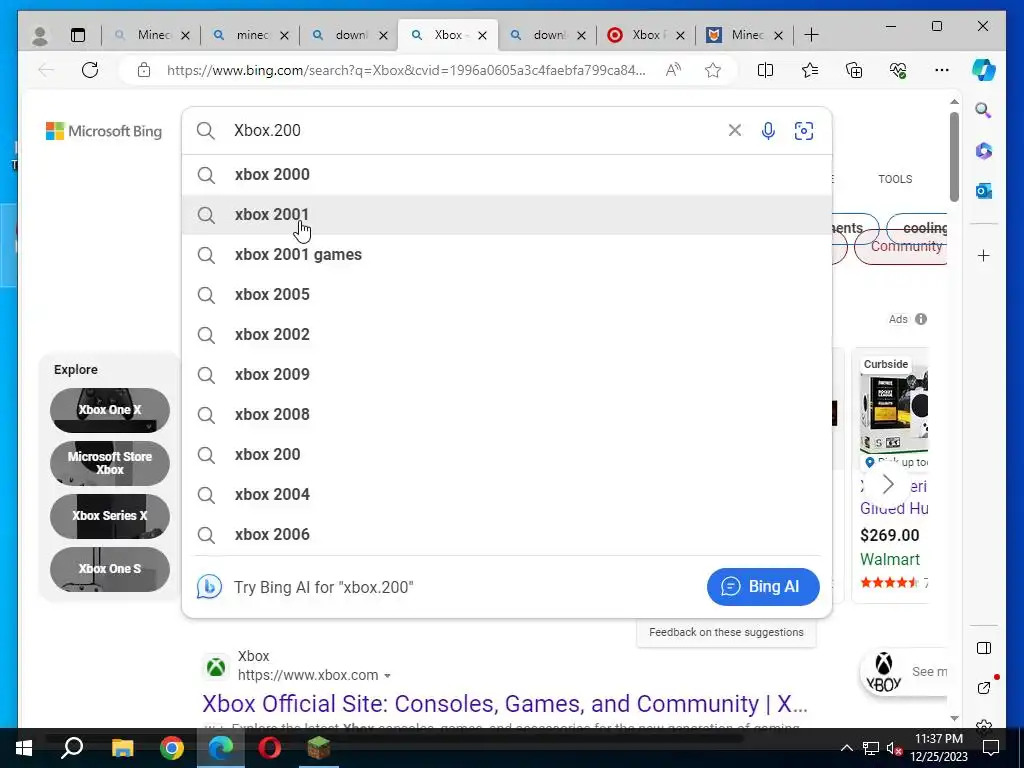Viewport: 1024px width, 768px height.
Task: Open volume control in system tray
Action: (893, 748)
